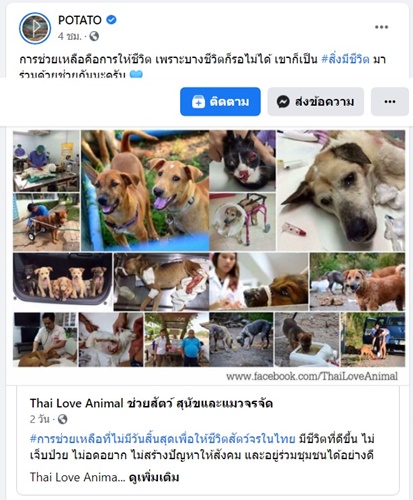Open the #การช่วยเหลือที่ไม่มีวันสิ้นสุด hashtag link
The image size is (413, 500).
(162, 439)
